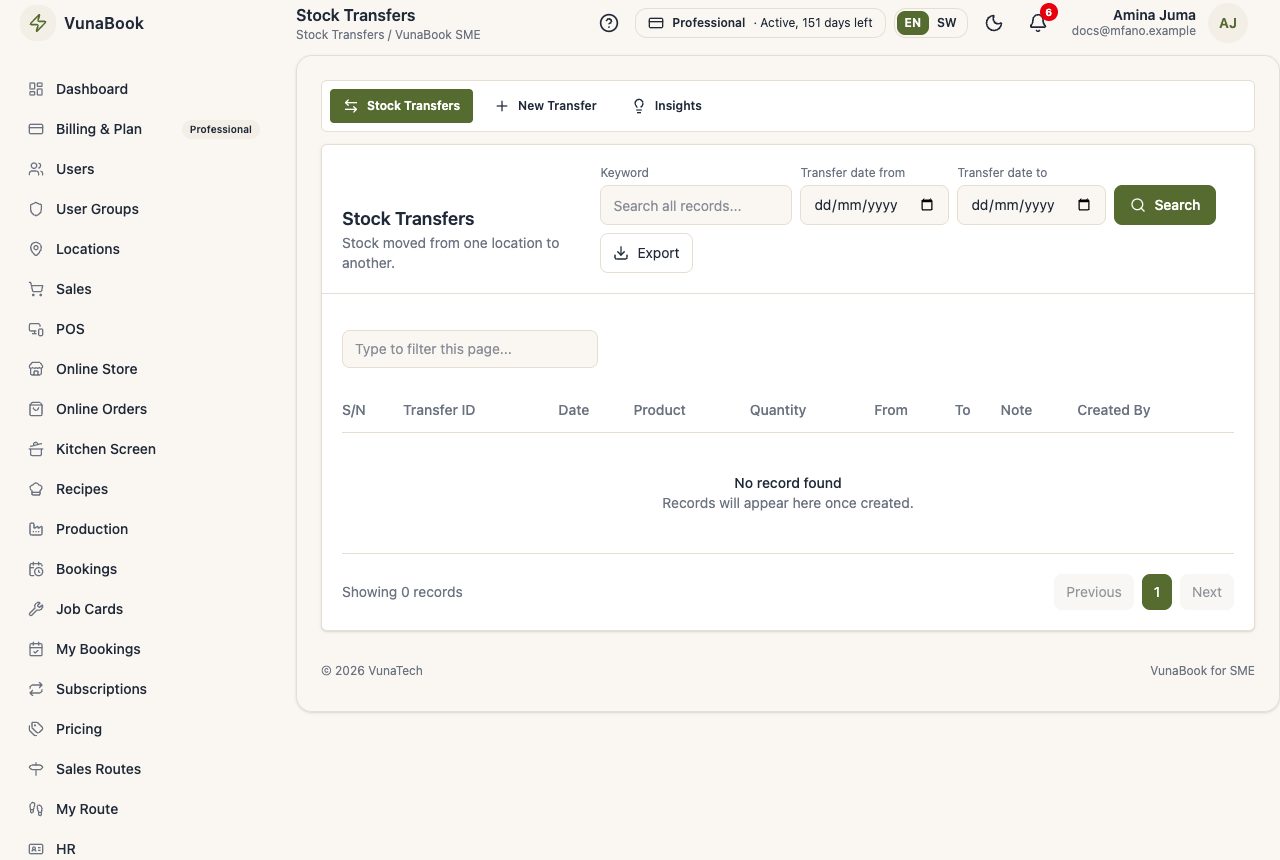
Task: Click the Pricing tag icon
Action: 36,729
